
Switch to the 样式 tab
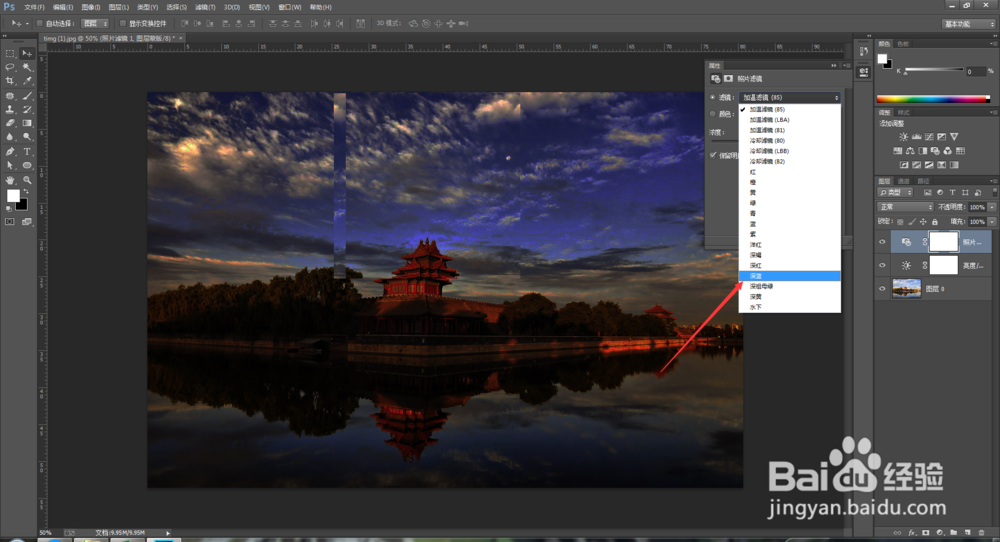tap(904, 112)
